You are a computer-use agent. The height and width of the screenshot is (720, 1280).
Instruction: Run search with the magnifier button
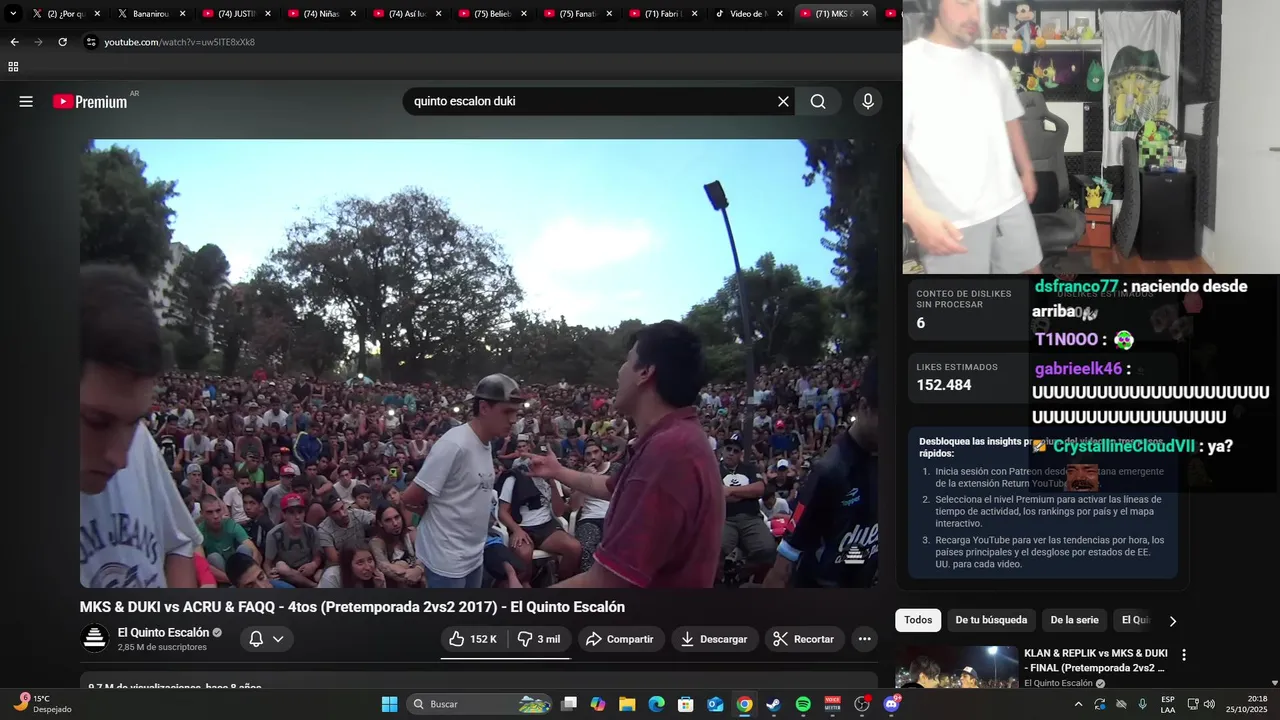(x=818, y=101)
